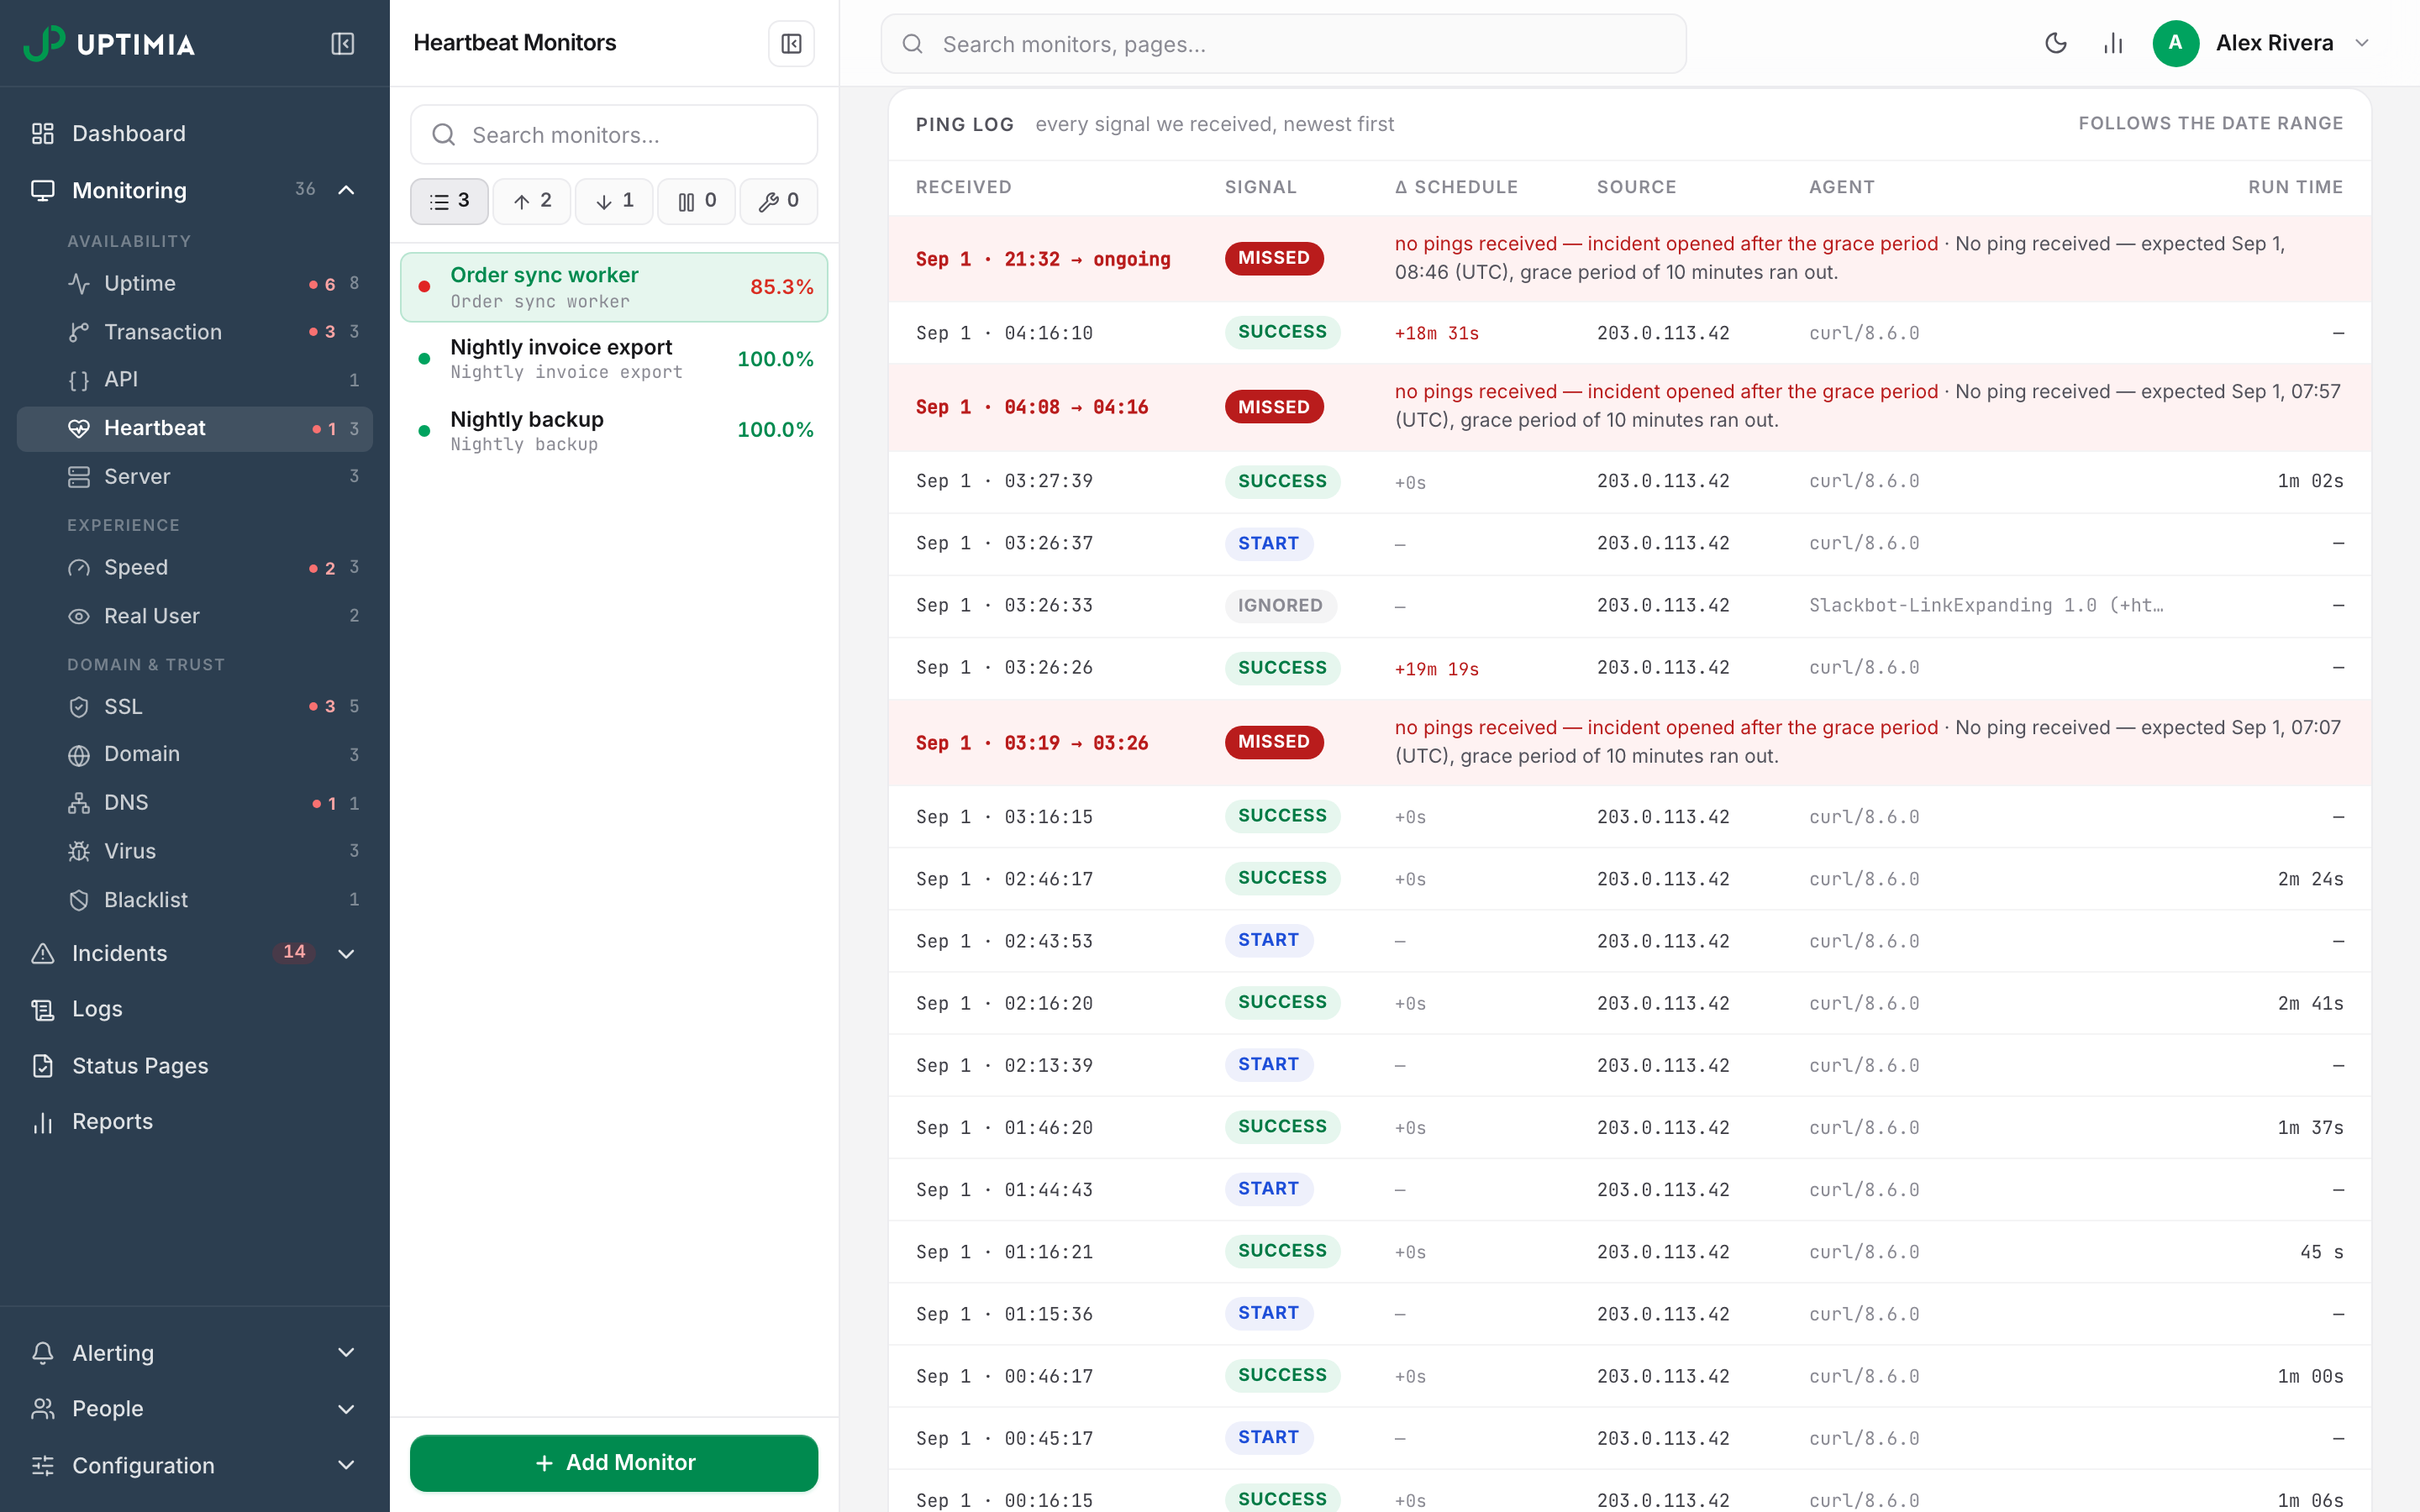Open API monitors
Image resolution: width=2420 pixels, height=1512 pixels.
(x=195, y=380)
